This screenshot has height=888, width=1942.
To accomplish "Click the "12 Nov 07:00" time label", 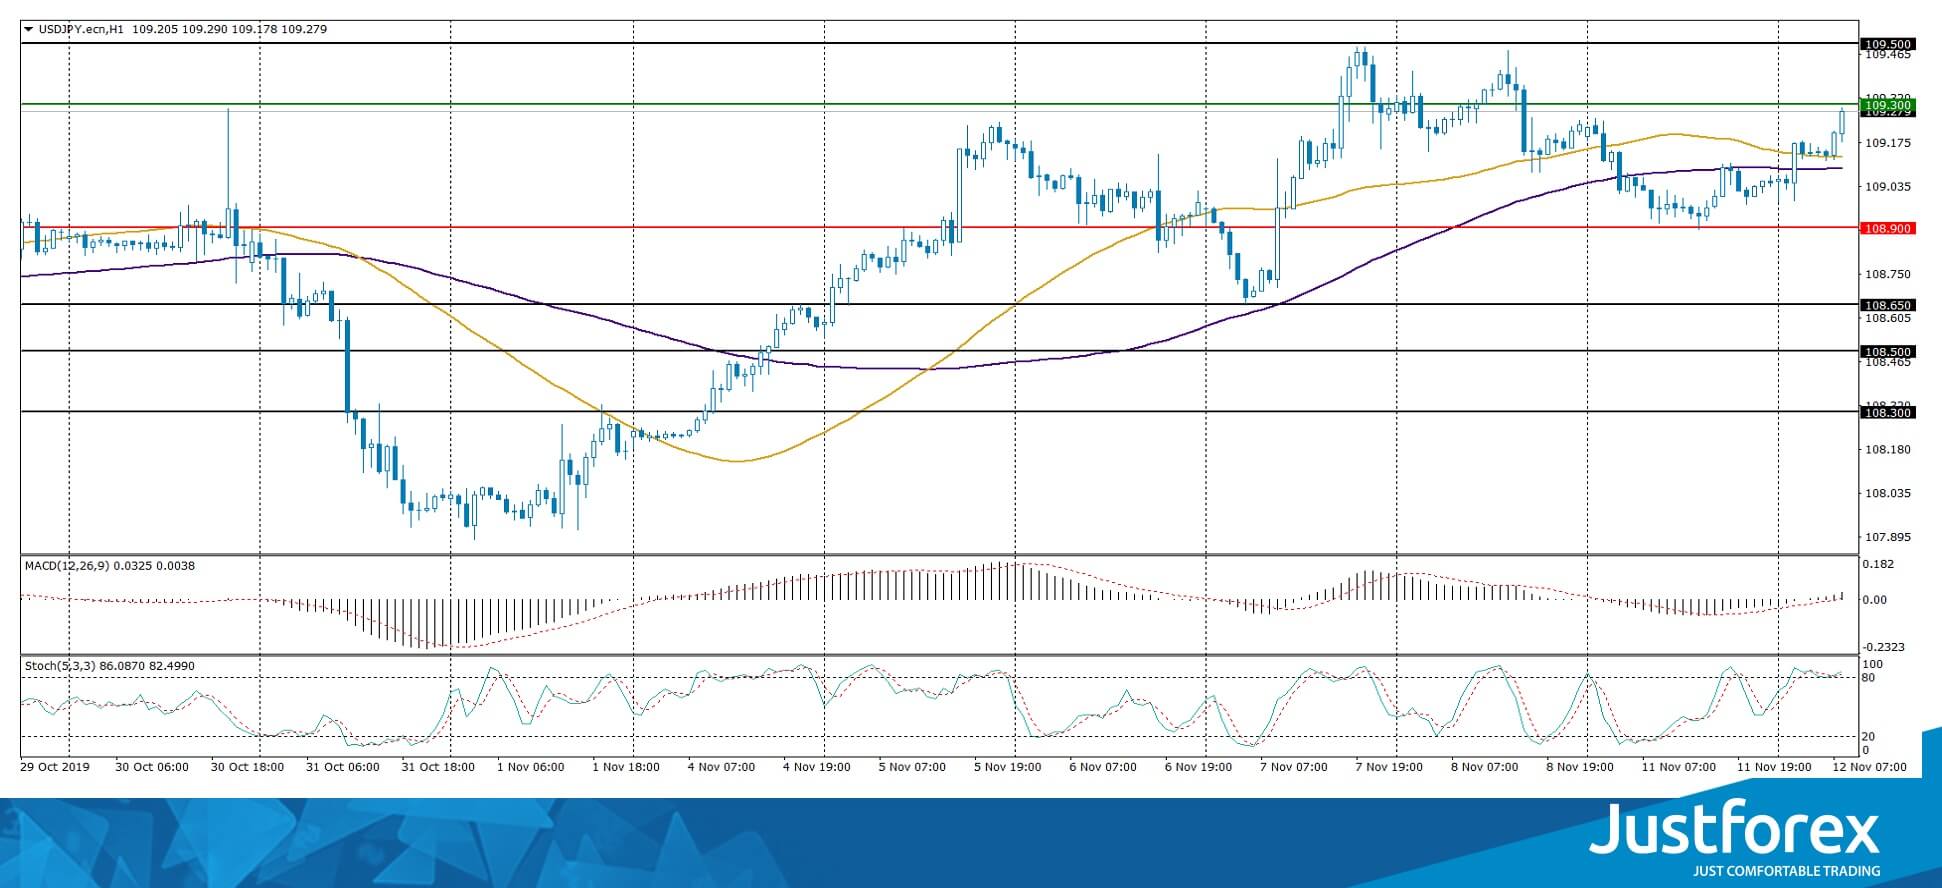I will pos(1869,768).
